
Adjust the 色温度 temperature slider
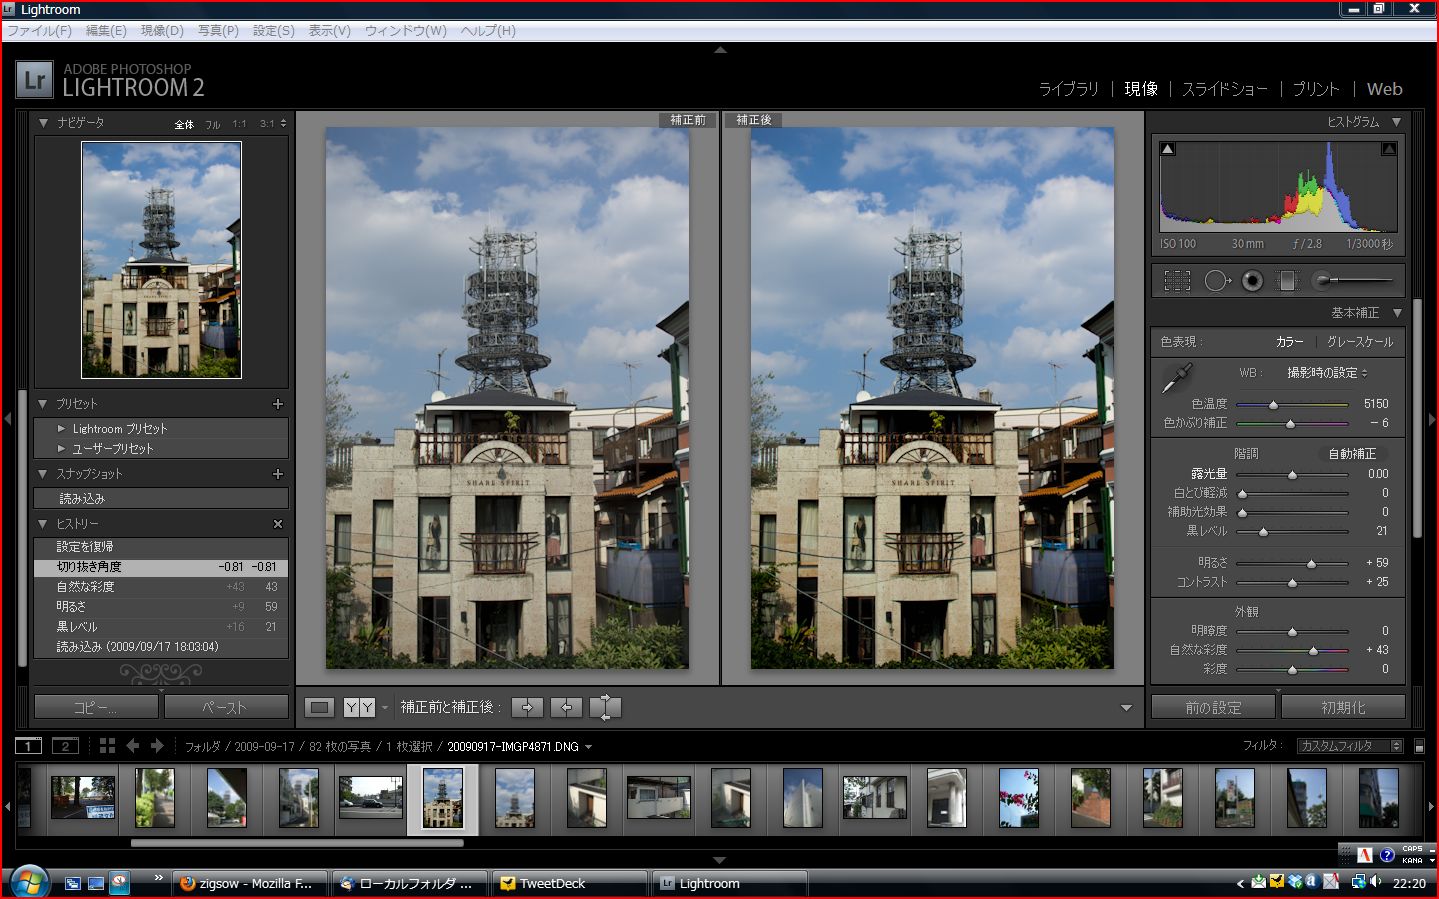(1273, 405)
